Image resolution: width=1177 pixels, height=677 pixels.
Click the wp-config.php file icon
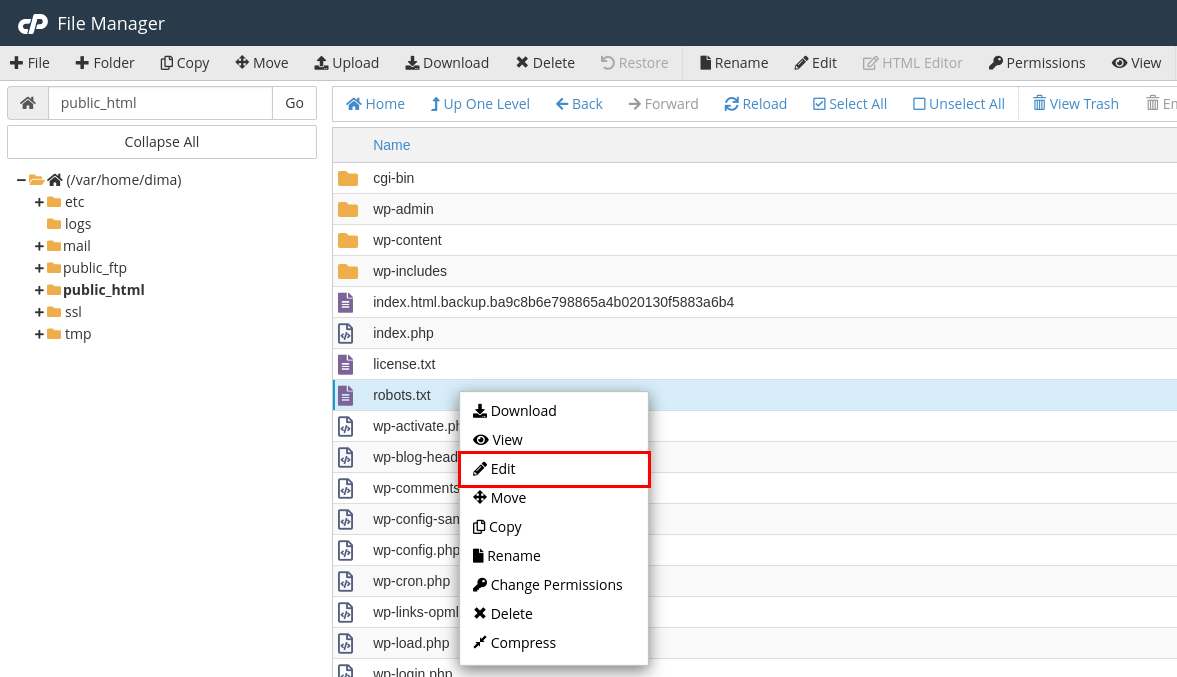pos(345,550)
